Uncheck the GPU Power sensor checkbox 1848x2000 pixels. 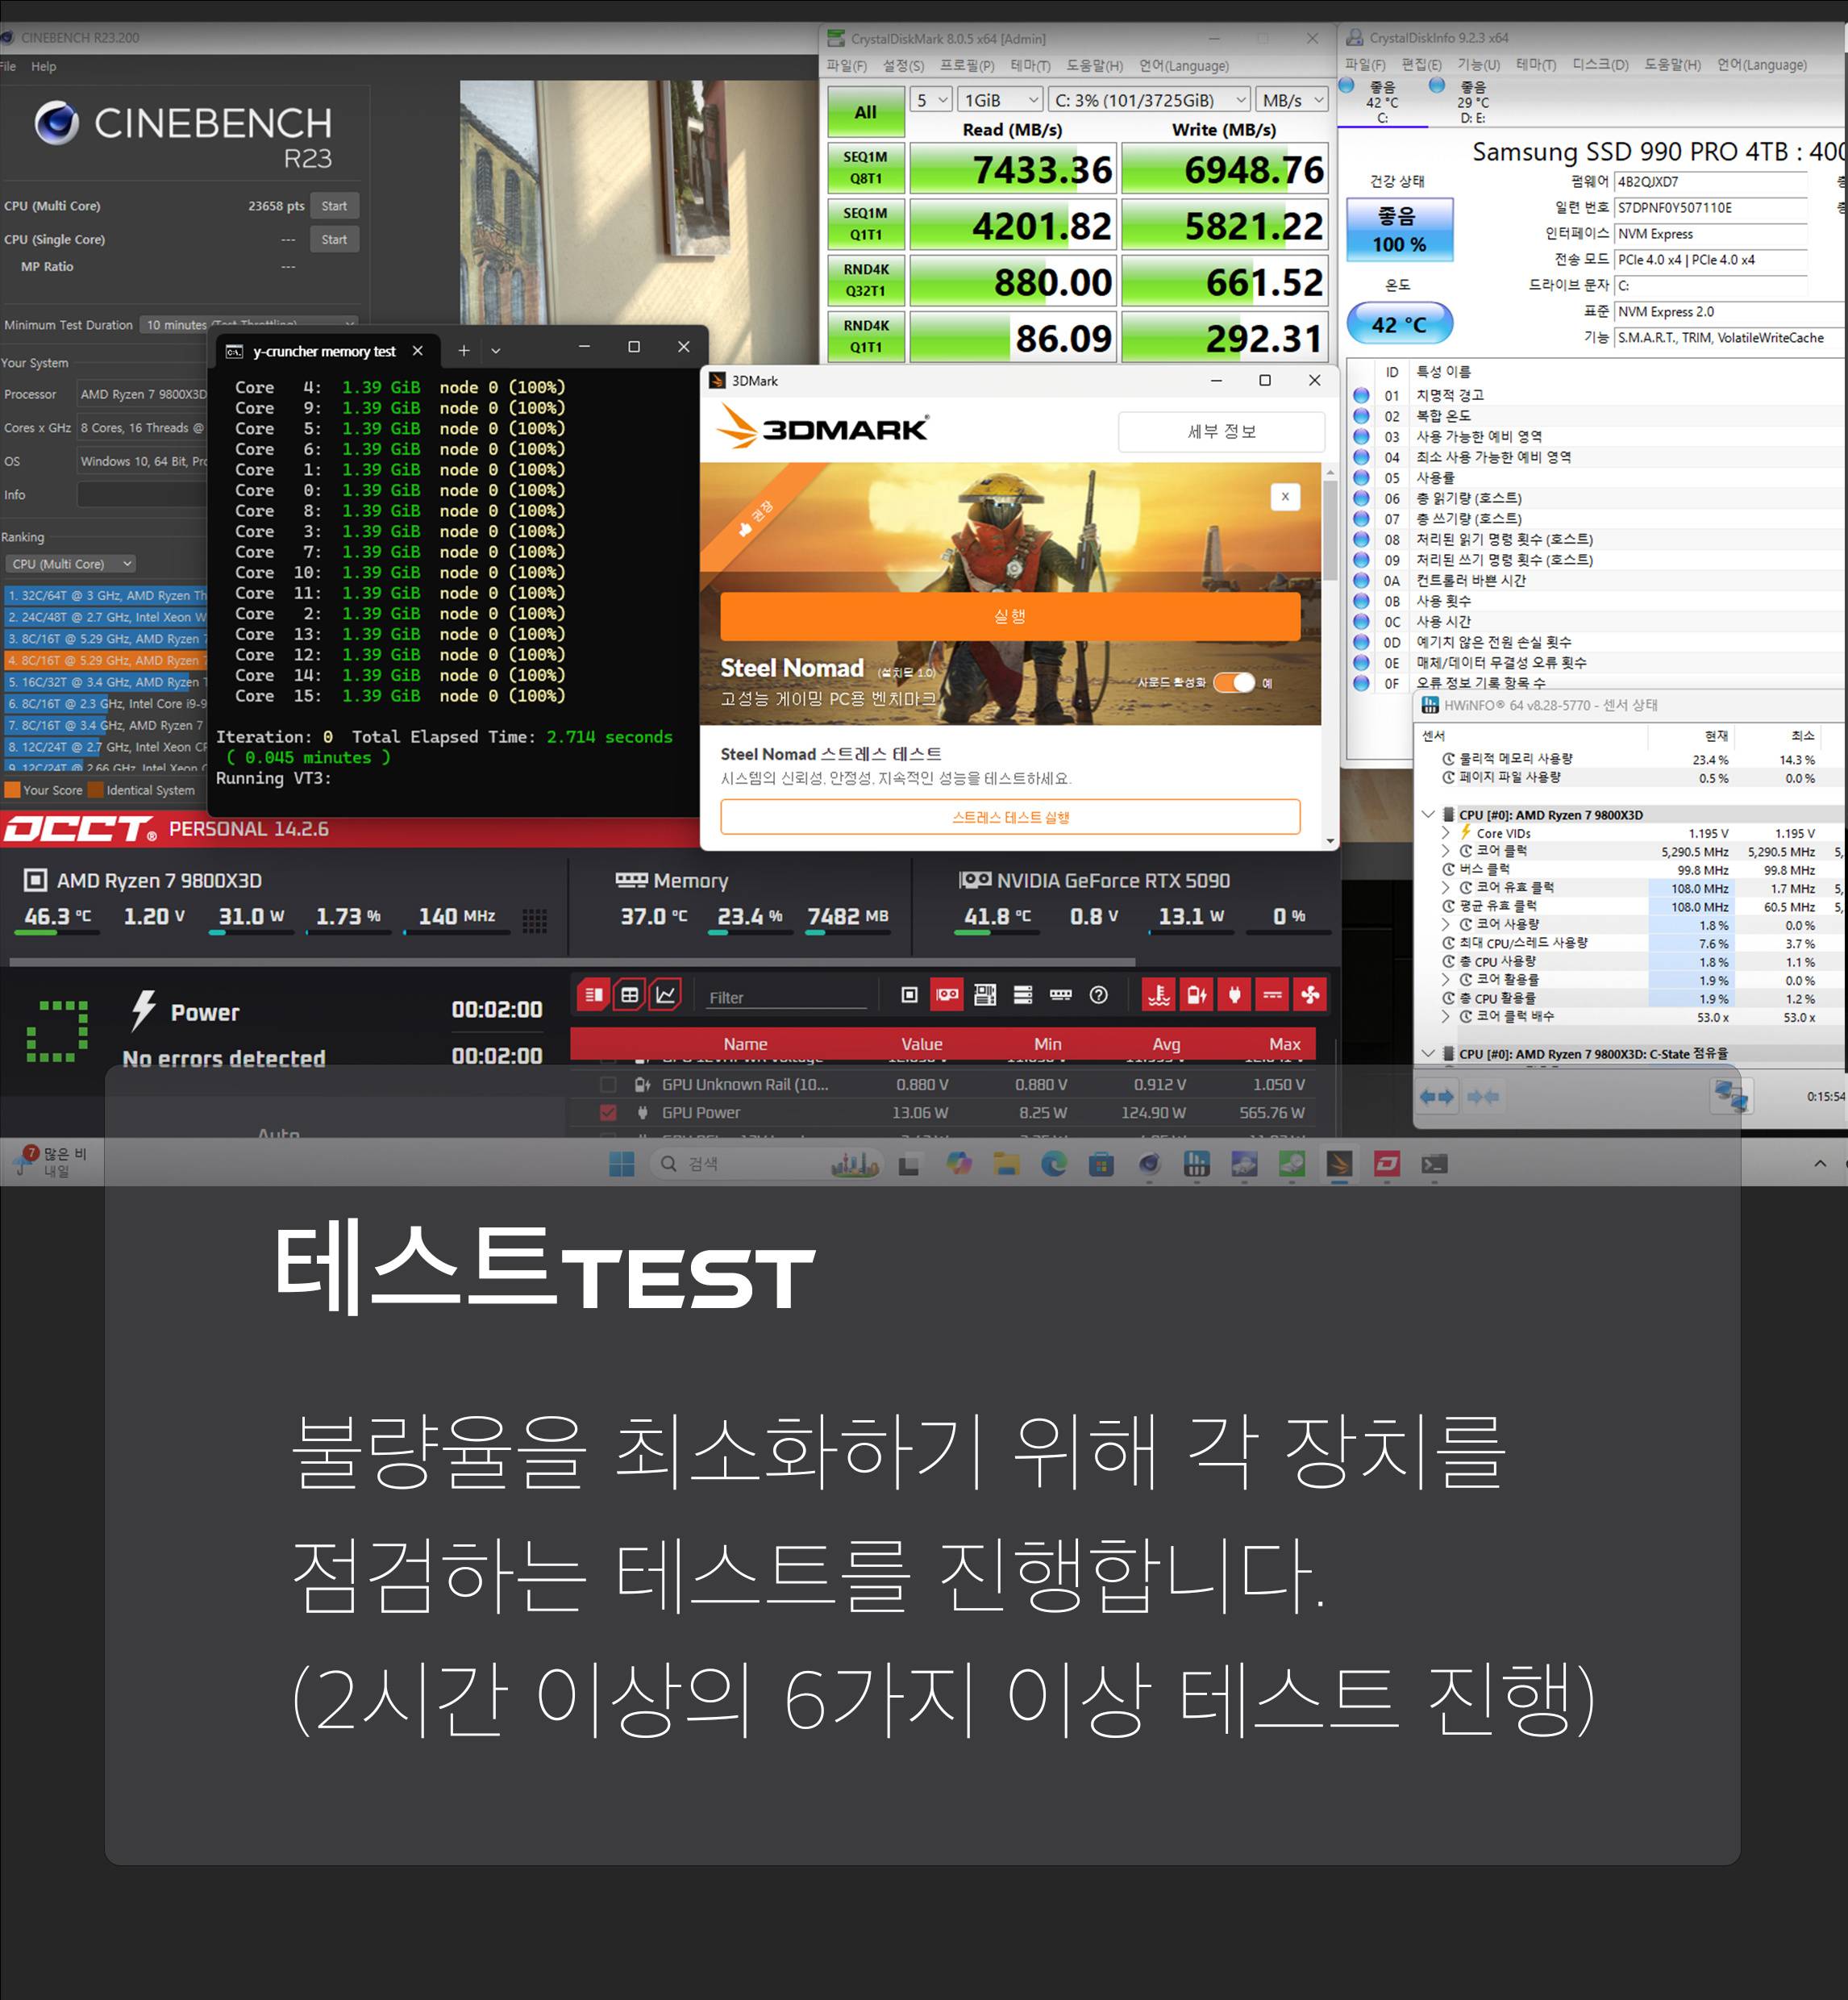(608, 1112)
